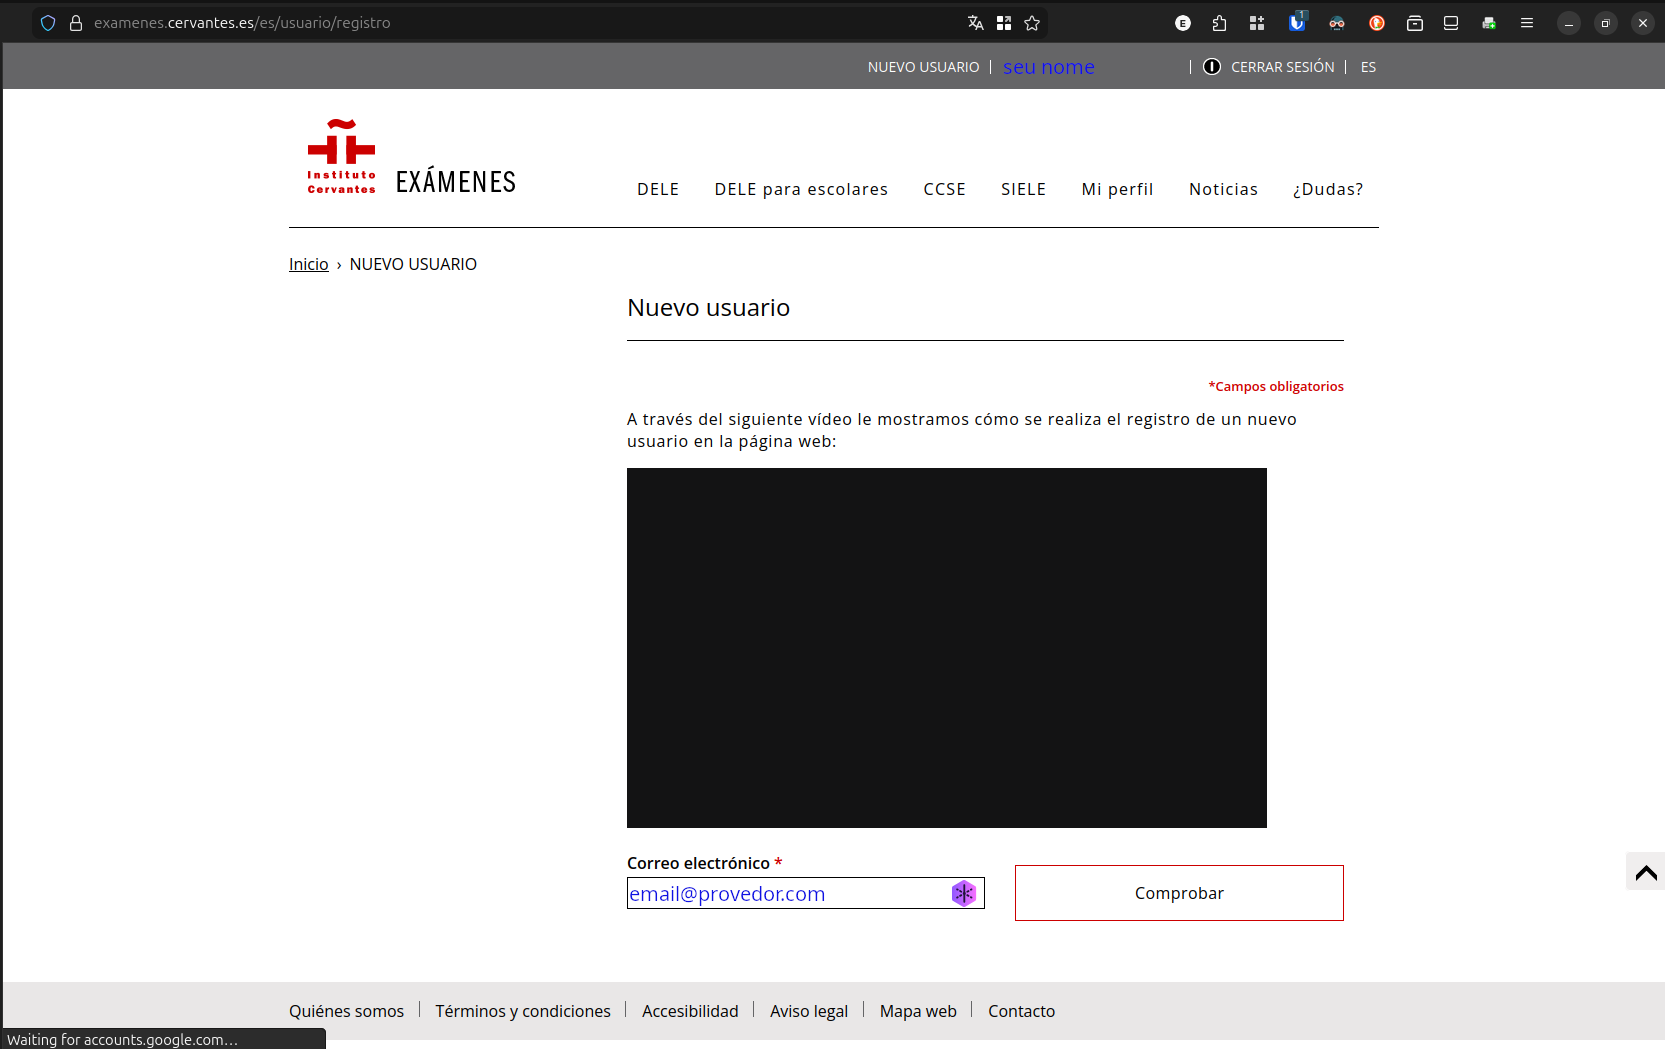Open the tracking protection shield icon
Image resolution: width=1665 pixels, height=1049 pixels.
(x=48, y=23)
